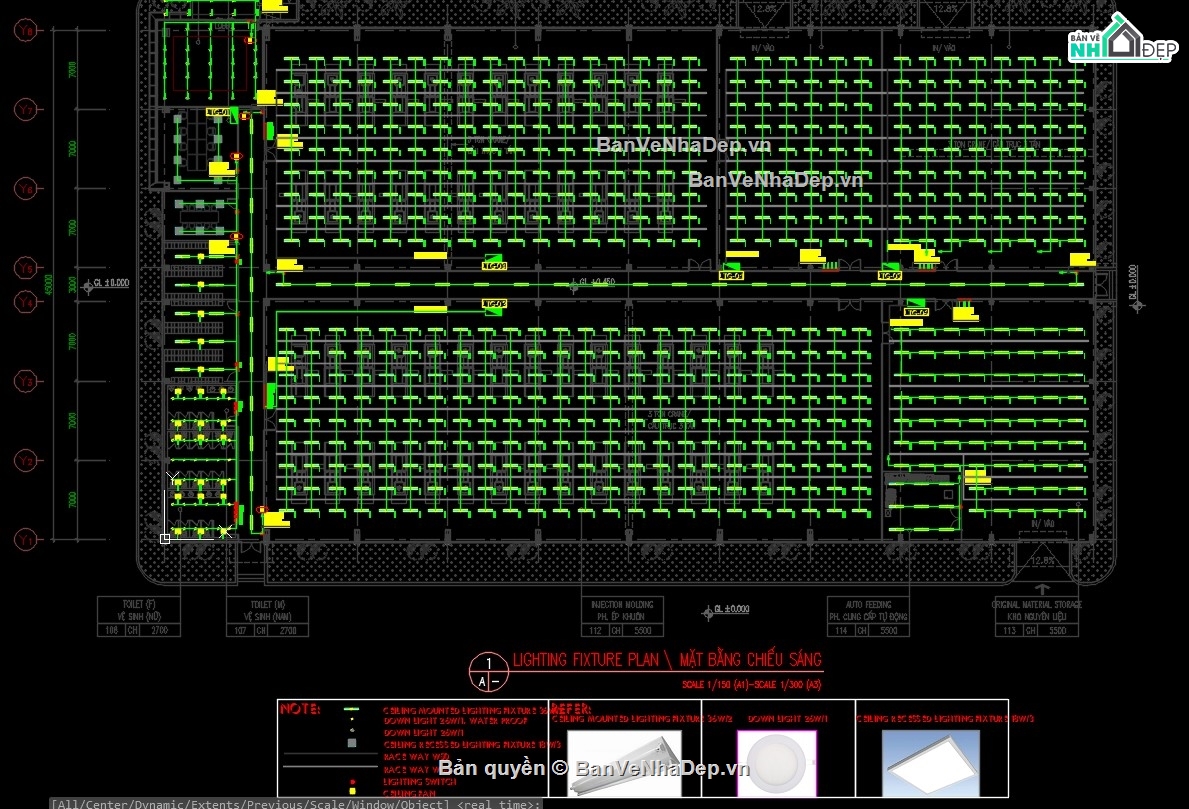Select the Y1 grid axis bubble
The width and height of the screenshot is (1189, 809).
point(26,540)
